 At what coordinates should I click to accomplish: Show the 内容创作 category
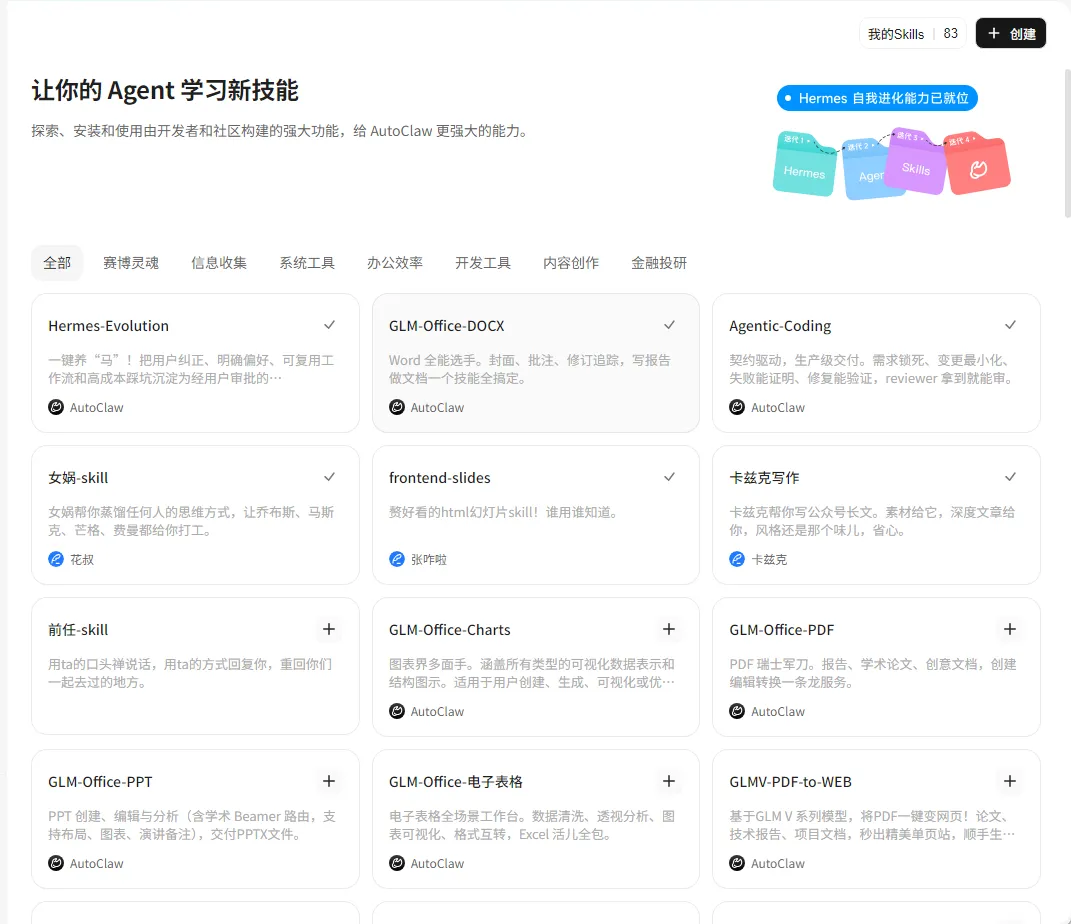(x=571, y=263)
